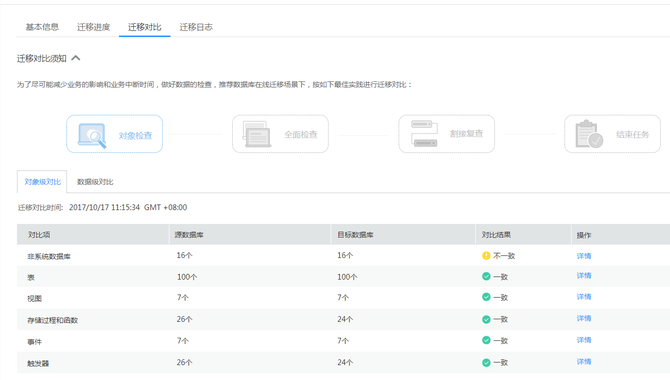Click target value 24个 in 触发器 row
670x380 pixels.
point(345,362)
